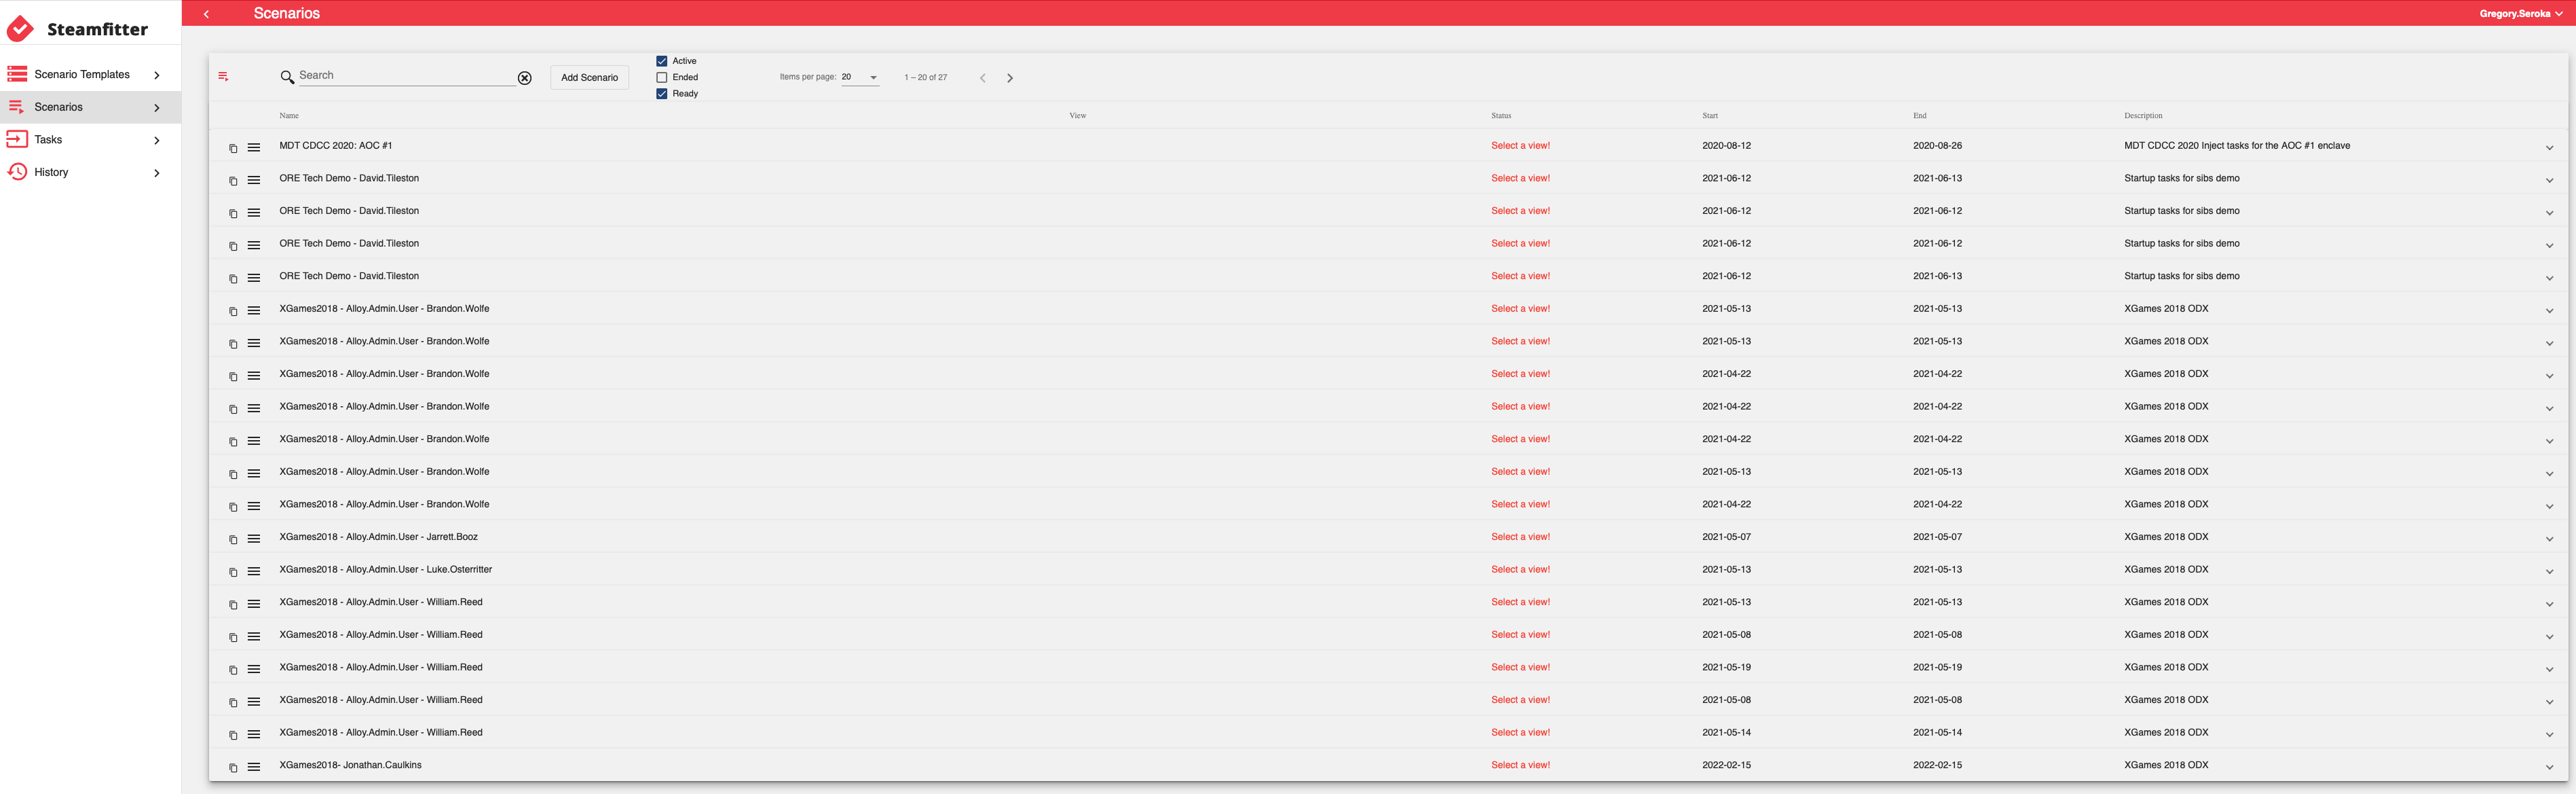Select History in the sidebar

51,172
